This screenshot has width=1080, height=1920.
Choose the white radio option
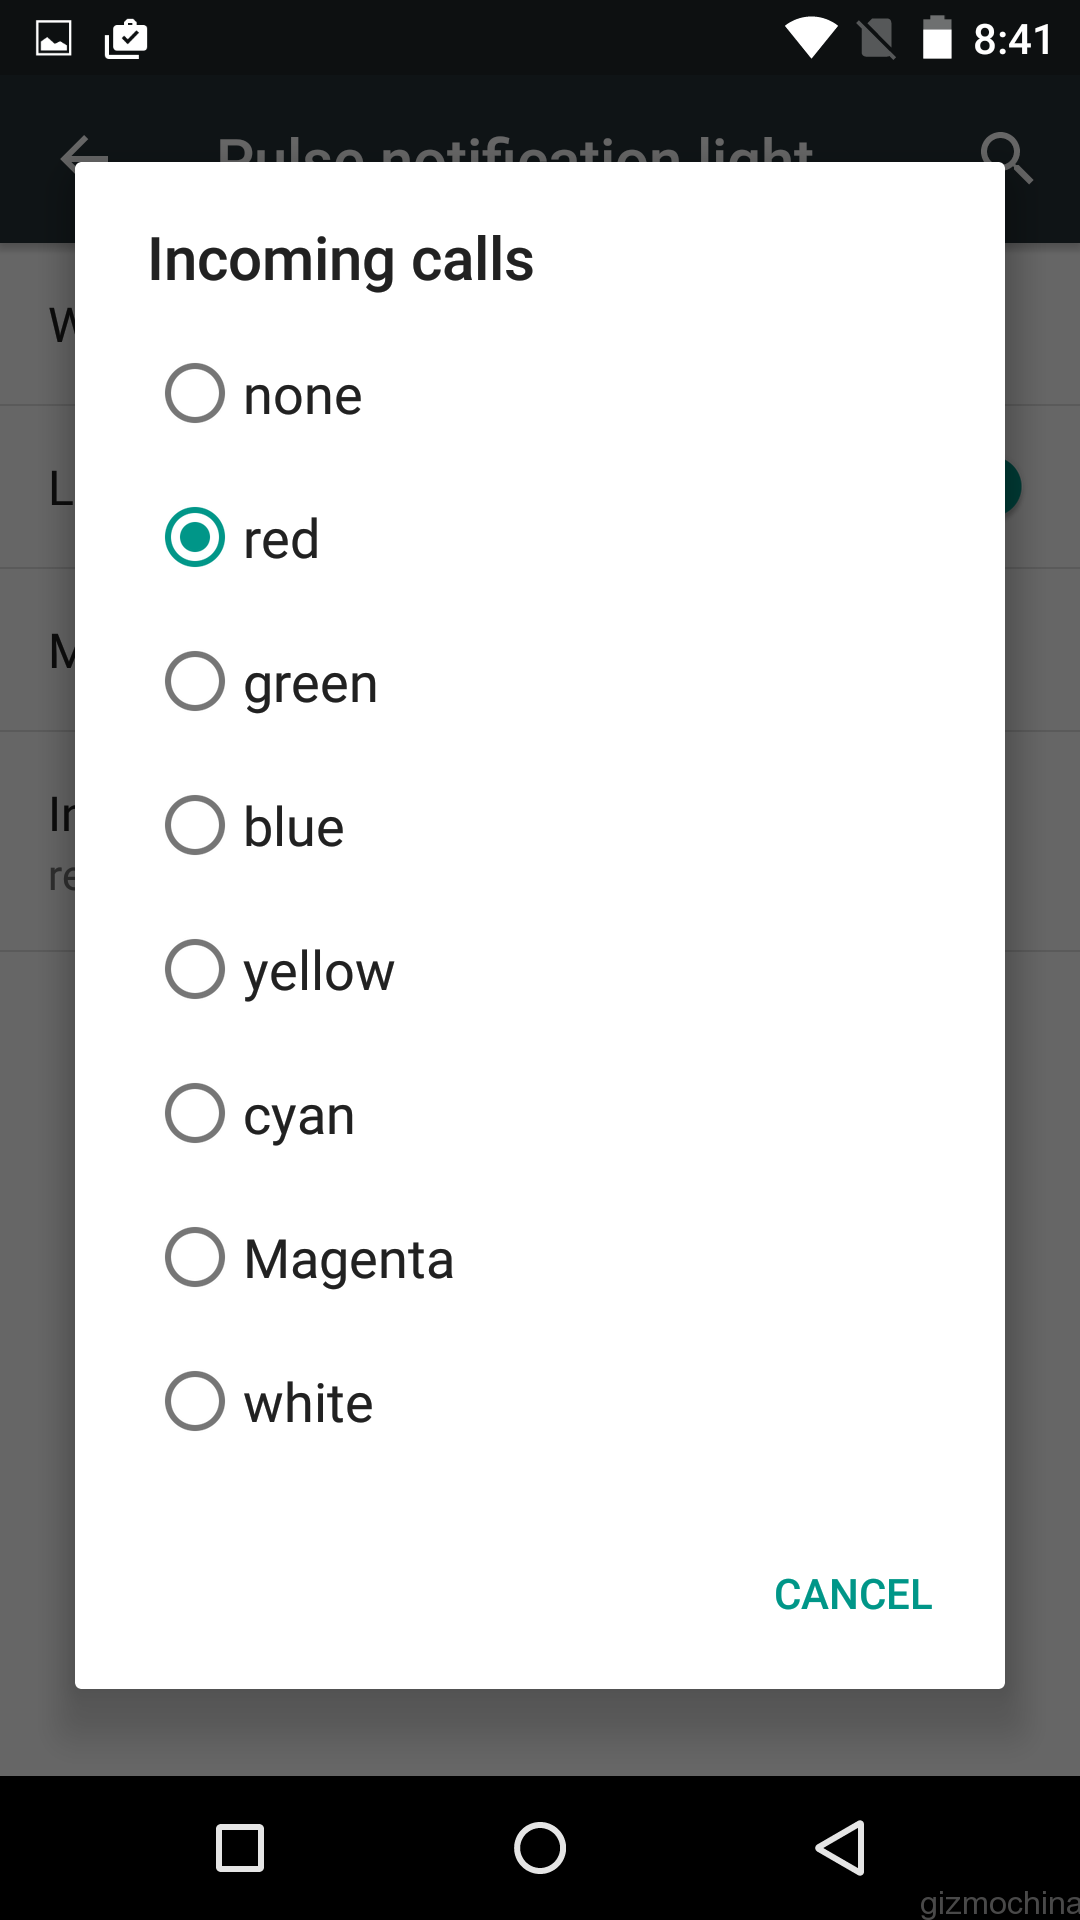[x=195, y=1401]
